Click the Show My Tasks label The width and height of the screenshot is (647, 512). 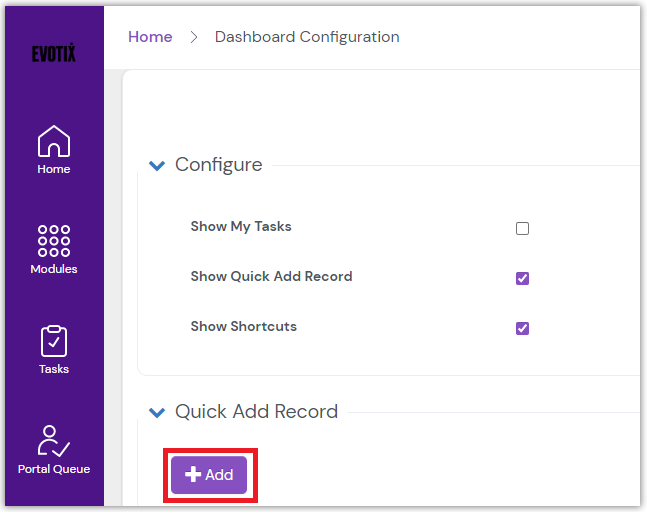(x=241, y=227)
